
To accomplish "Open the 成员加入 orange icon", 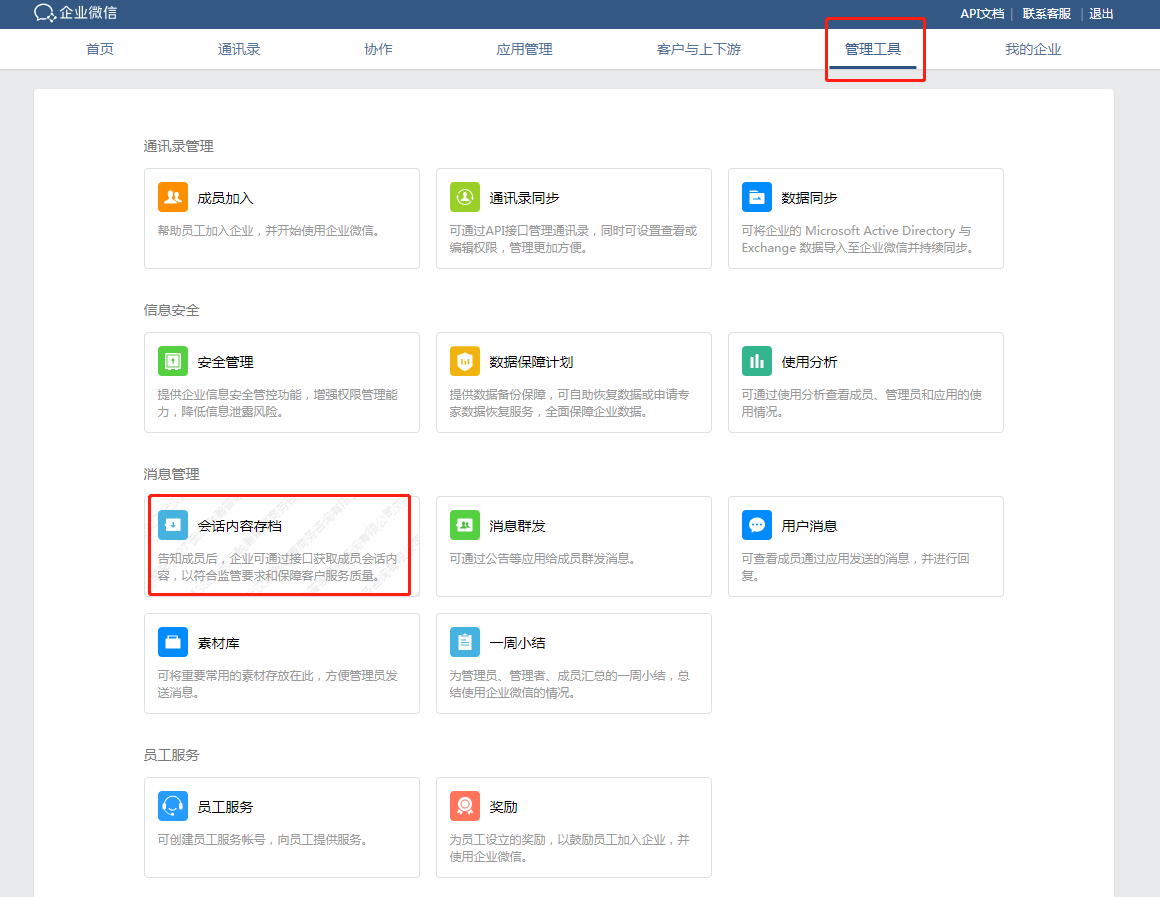I will pos(172,197).
